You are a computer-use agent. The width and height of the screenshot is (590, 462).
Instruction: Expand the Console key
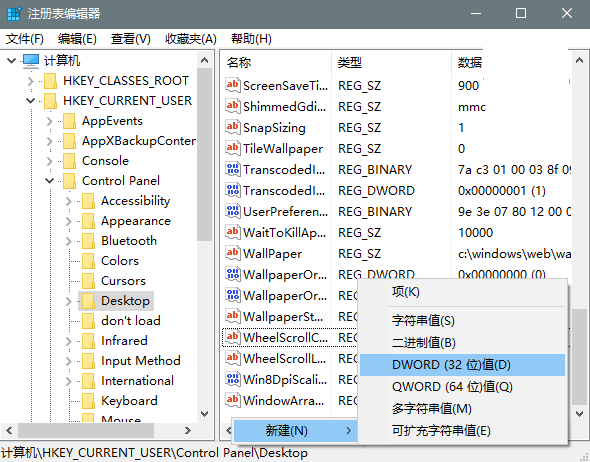[x=50, y=161]
